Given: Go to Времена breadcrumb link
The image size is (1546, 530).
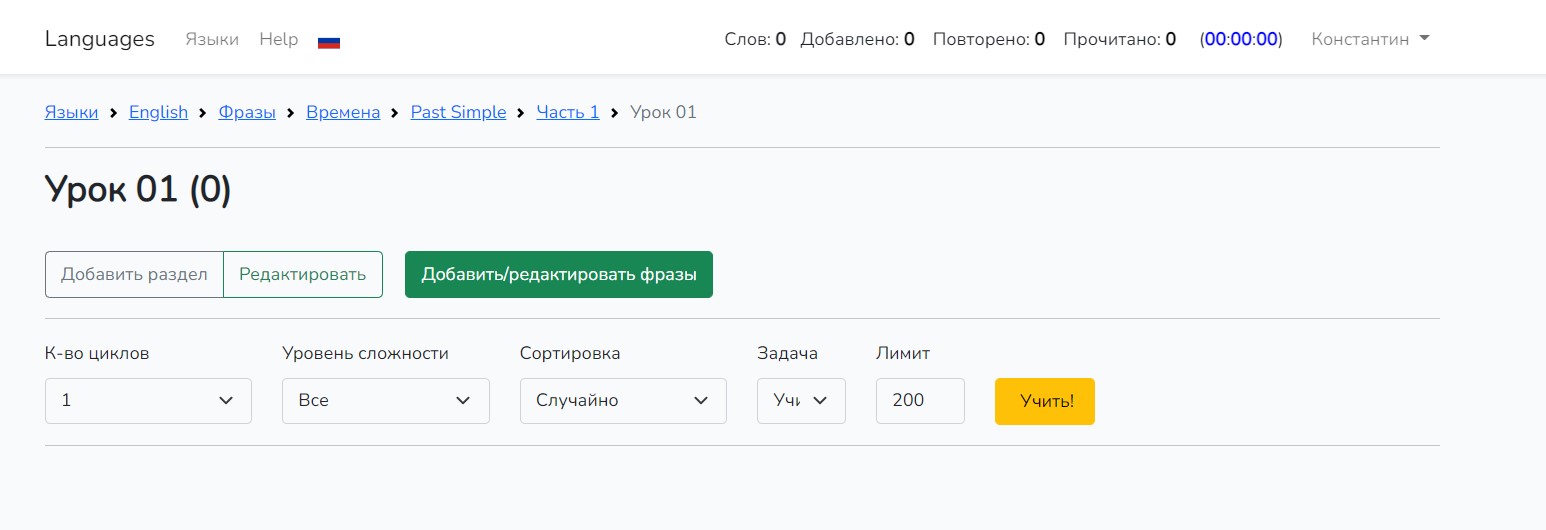Looking at the screenshot, I should click(x=343, y=112).
